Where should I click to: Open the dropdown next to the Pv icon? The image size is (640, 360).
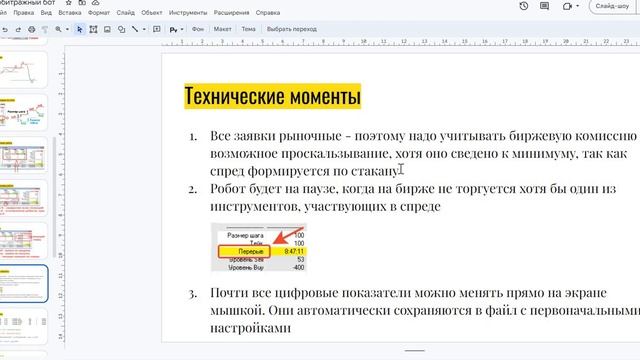182,29
